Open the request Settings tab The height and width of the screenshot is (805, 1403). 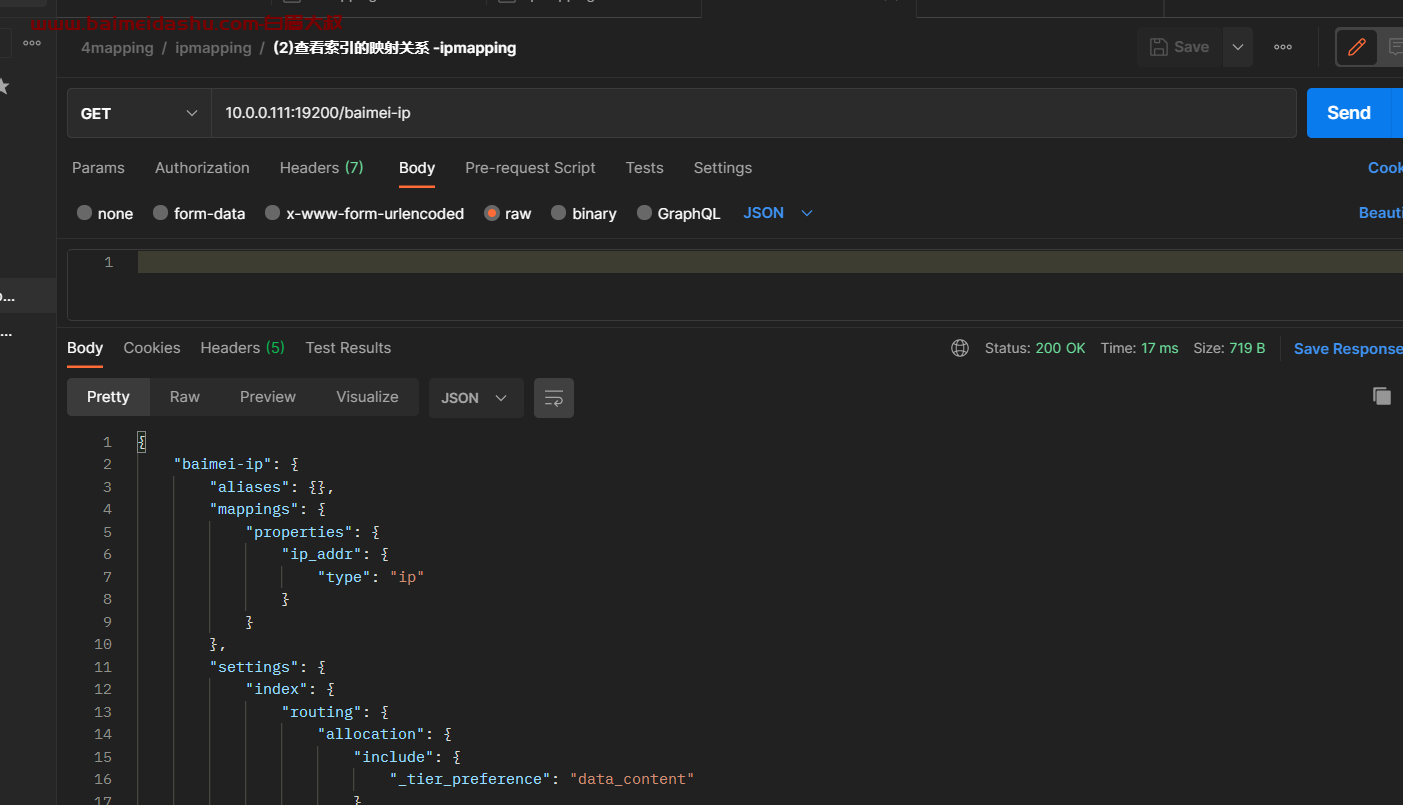tap(722, 168)
